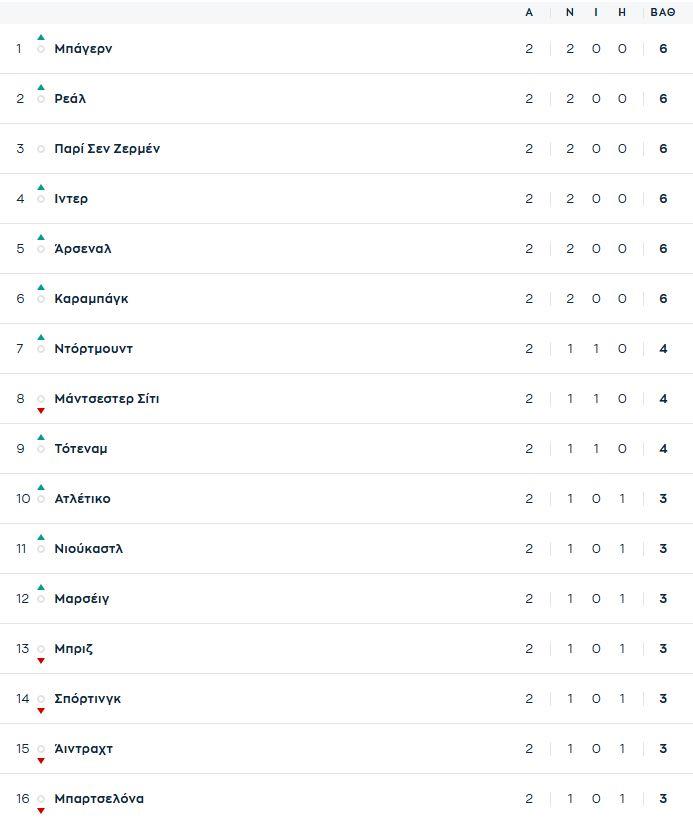Click the Α matches played column header

tap(529, 13)
